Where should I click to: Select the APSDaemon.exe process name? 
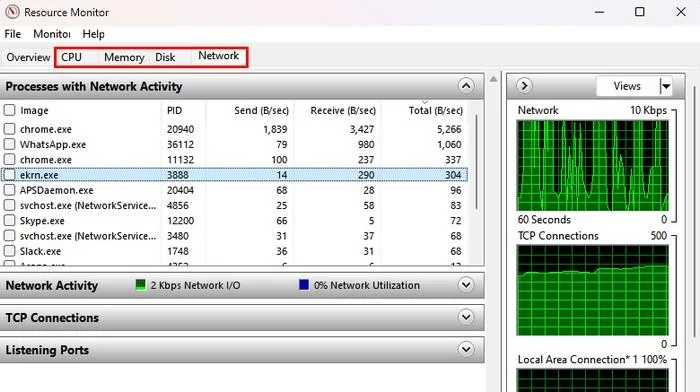(x=56, y=190)
